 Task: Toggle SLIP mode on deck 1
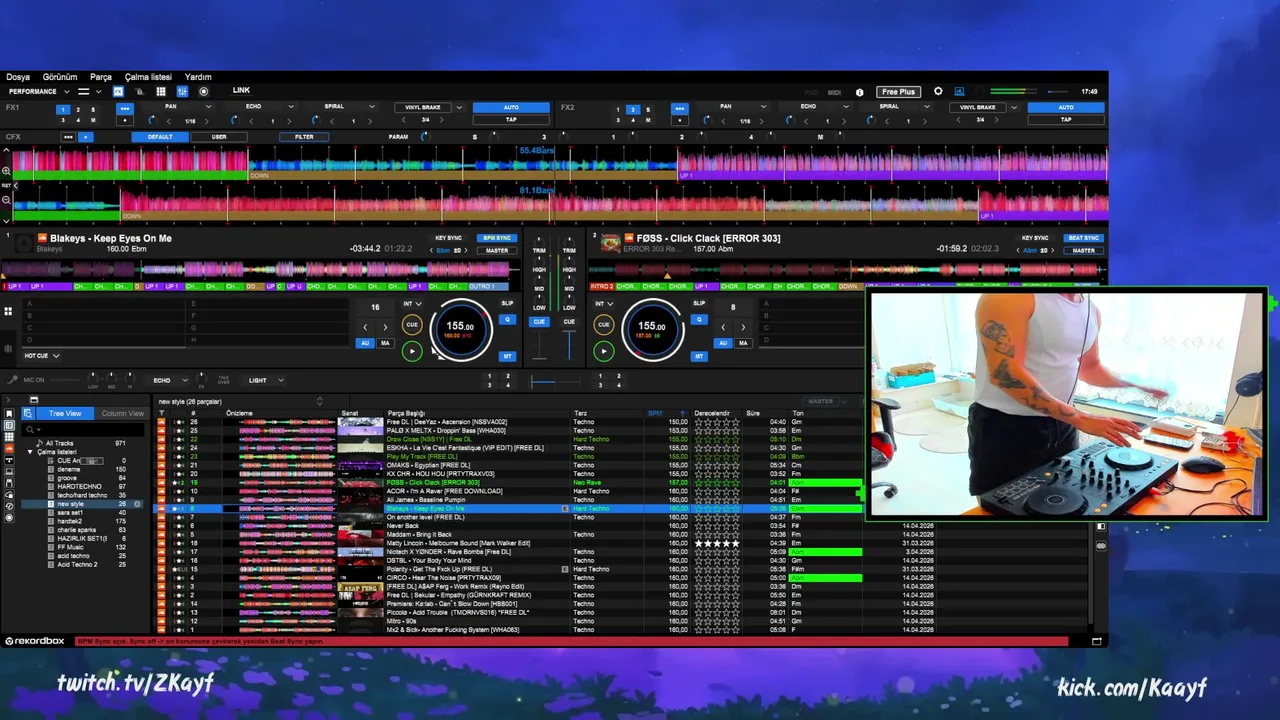pyautogui.click(x=507, y=303)
